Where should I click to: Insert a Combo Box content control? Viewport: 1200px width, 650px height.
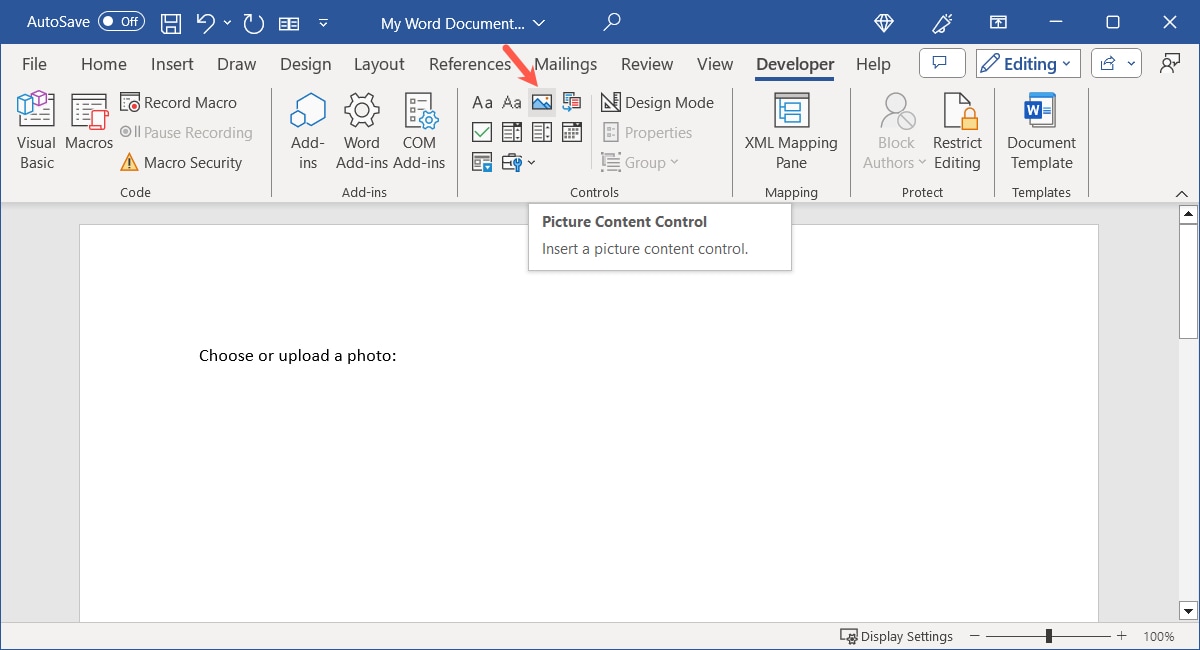click(x=512, y=132)
